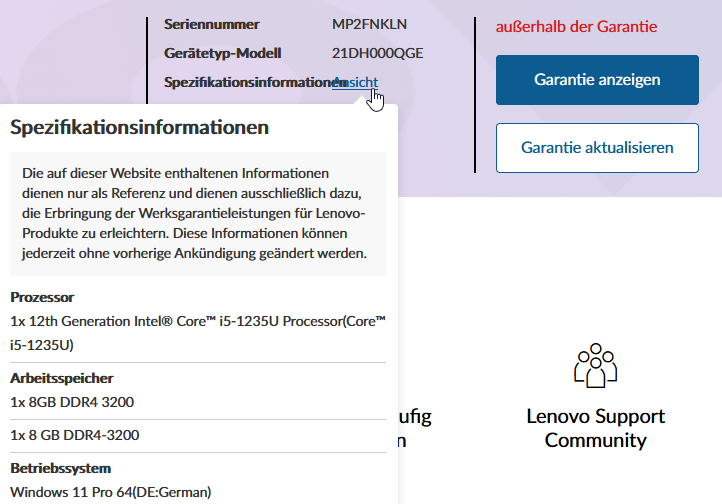Click the Lenovo Support Community people icon
This screenshot has height=504, width=722.
coord(595,365)
